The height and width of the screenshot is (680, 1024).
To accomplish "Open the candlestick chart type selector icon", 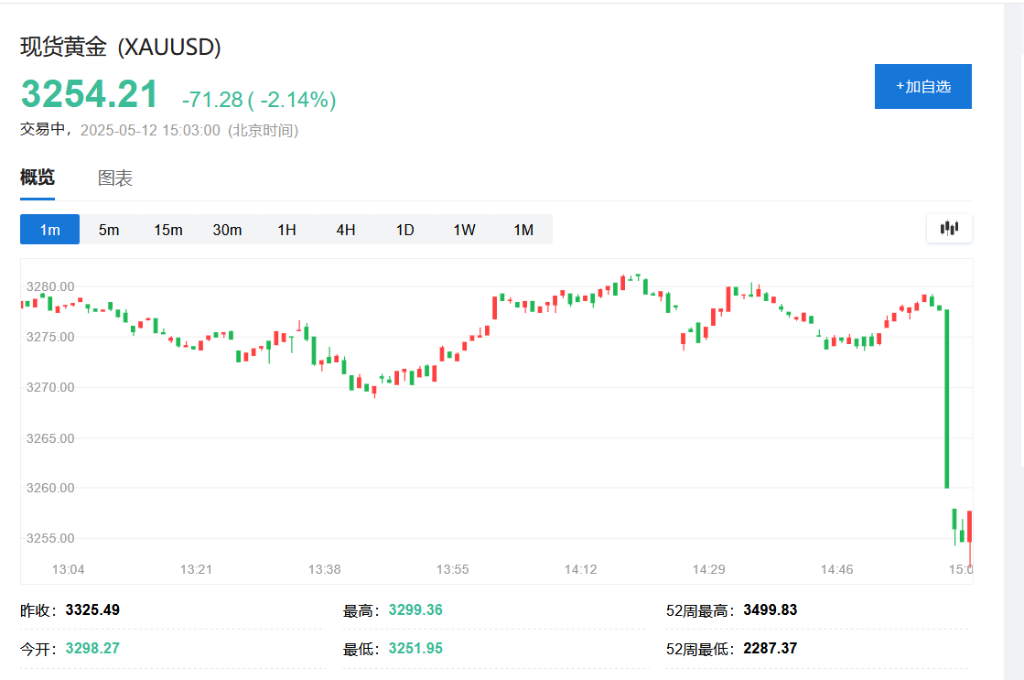I will tap(948, 228).
